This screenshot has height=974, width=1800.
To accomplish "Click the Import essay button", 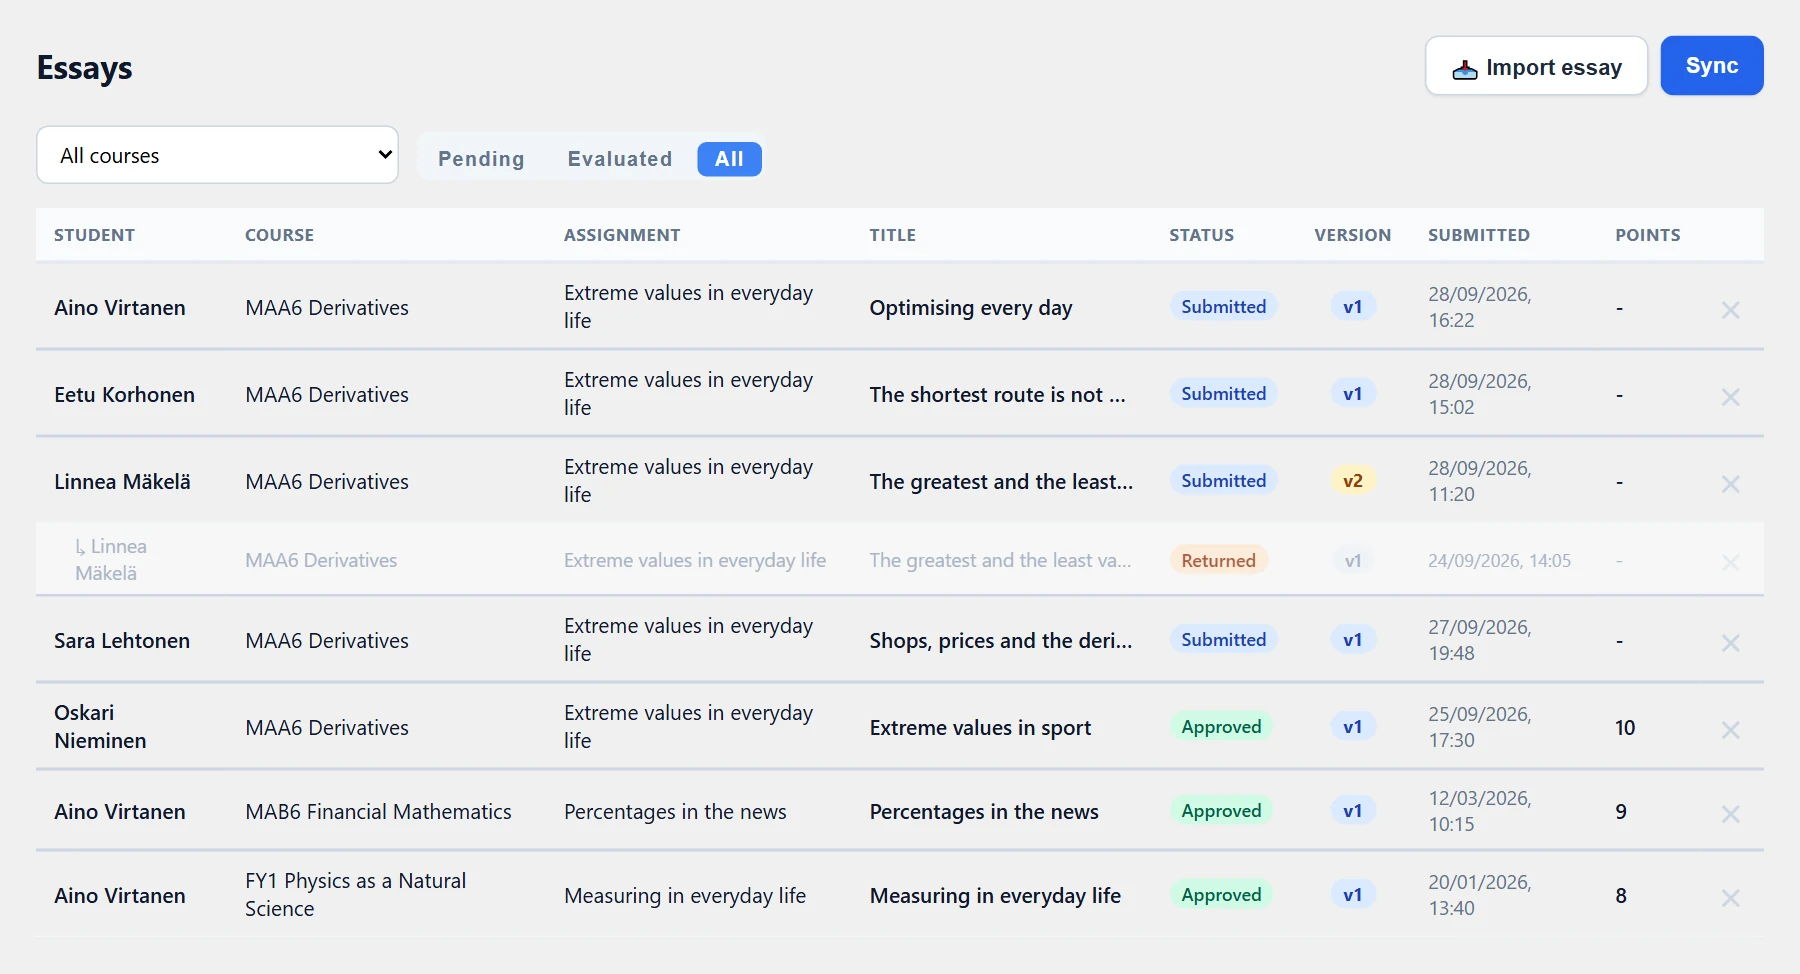I will [1536, 66].
